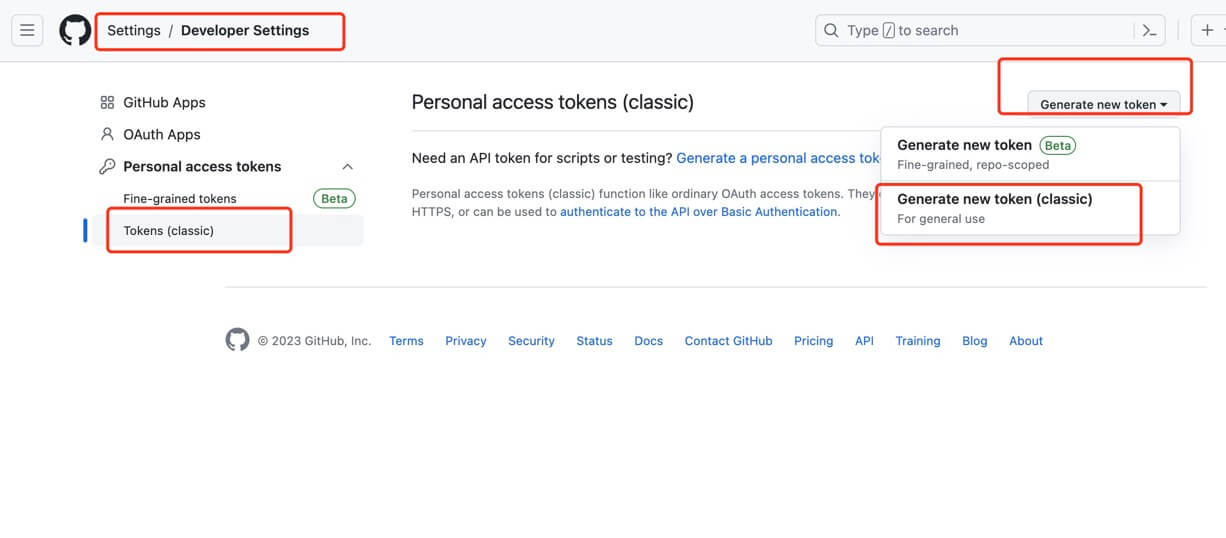
Task: Collapse the Personal access tokens section
Action: tap(347, 166)
